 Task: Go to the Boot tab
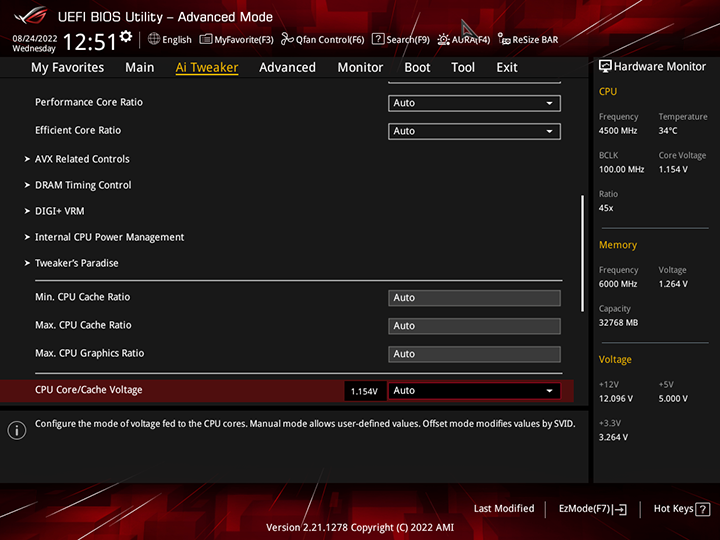pos(417,68)
